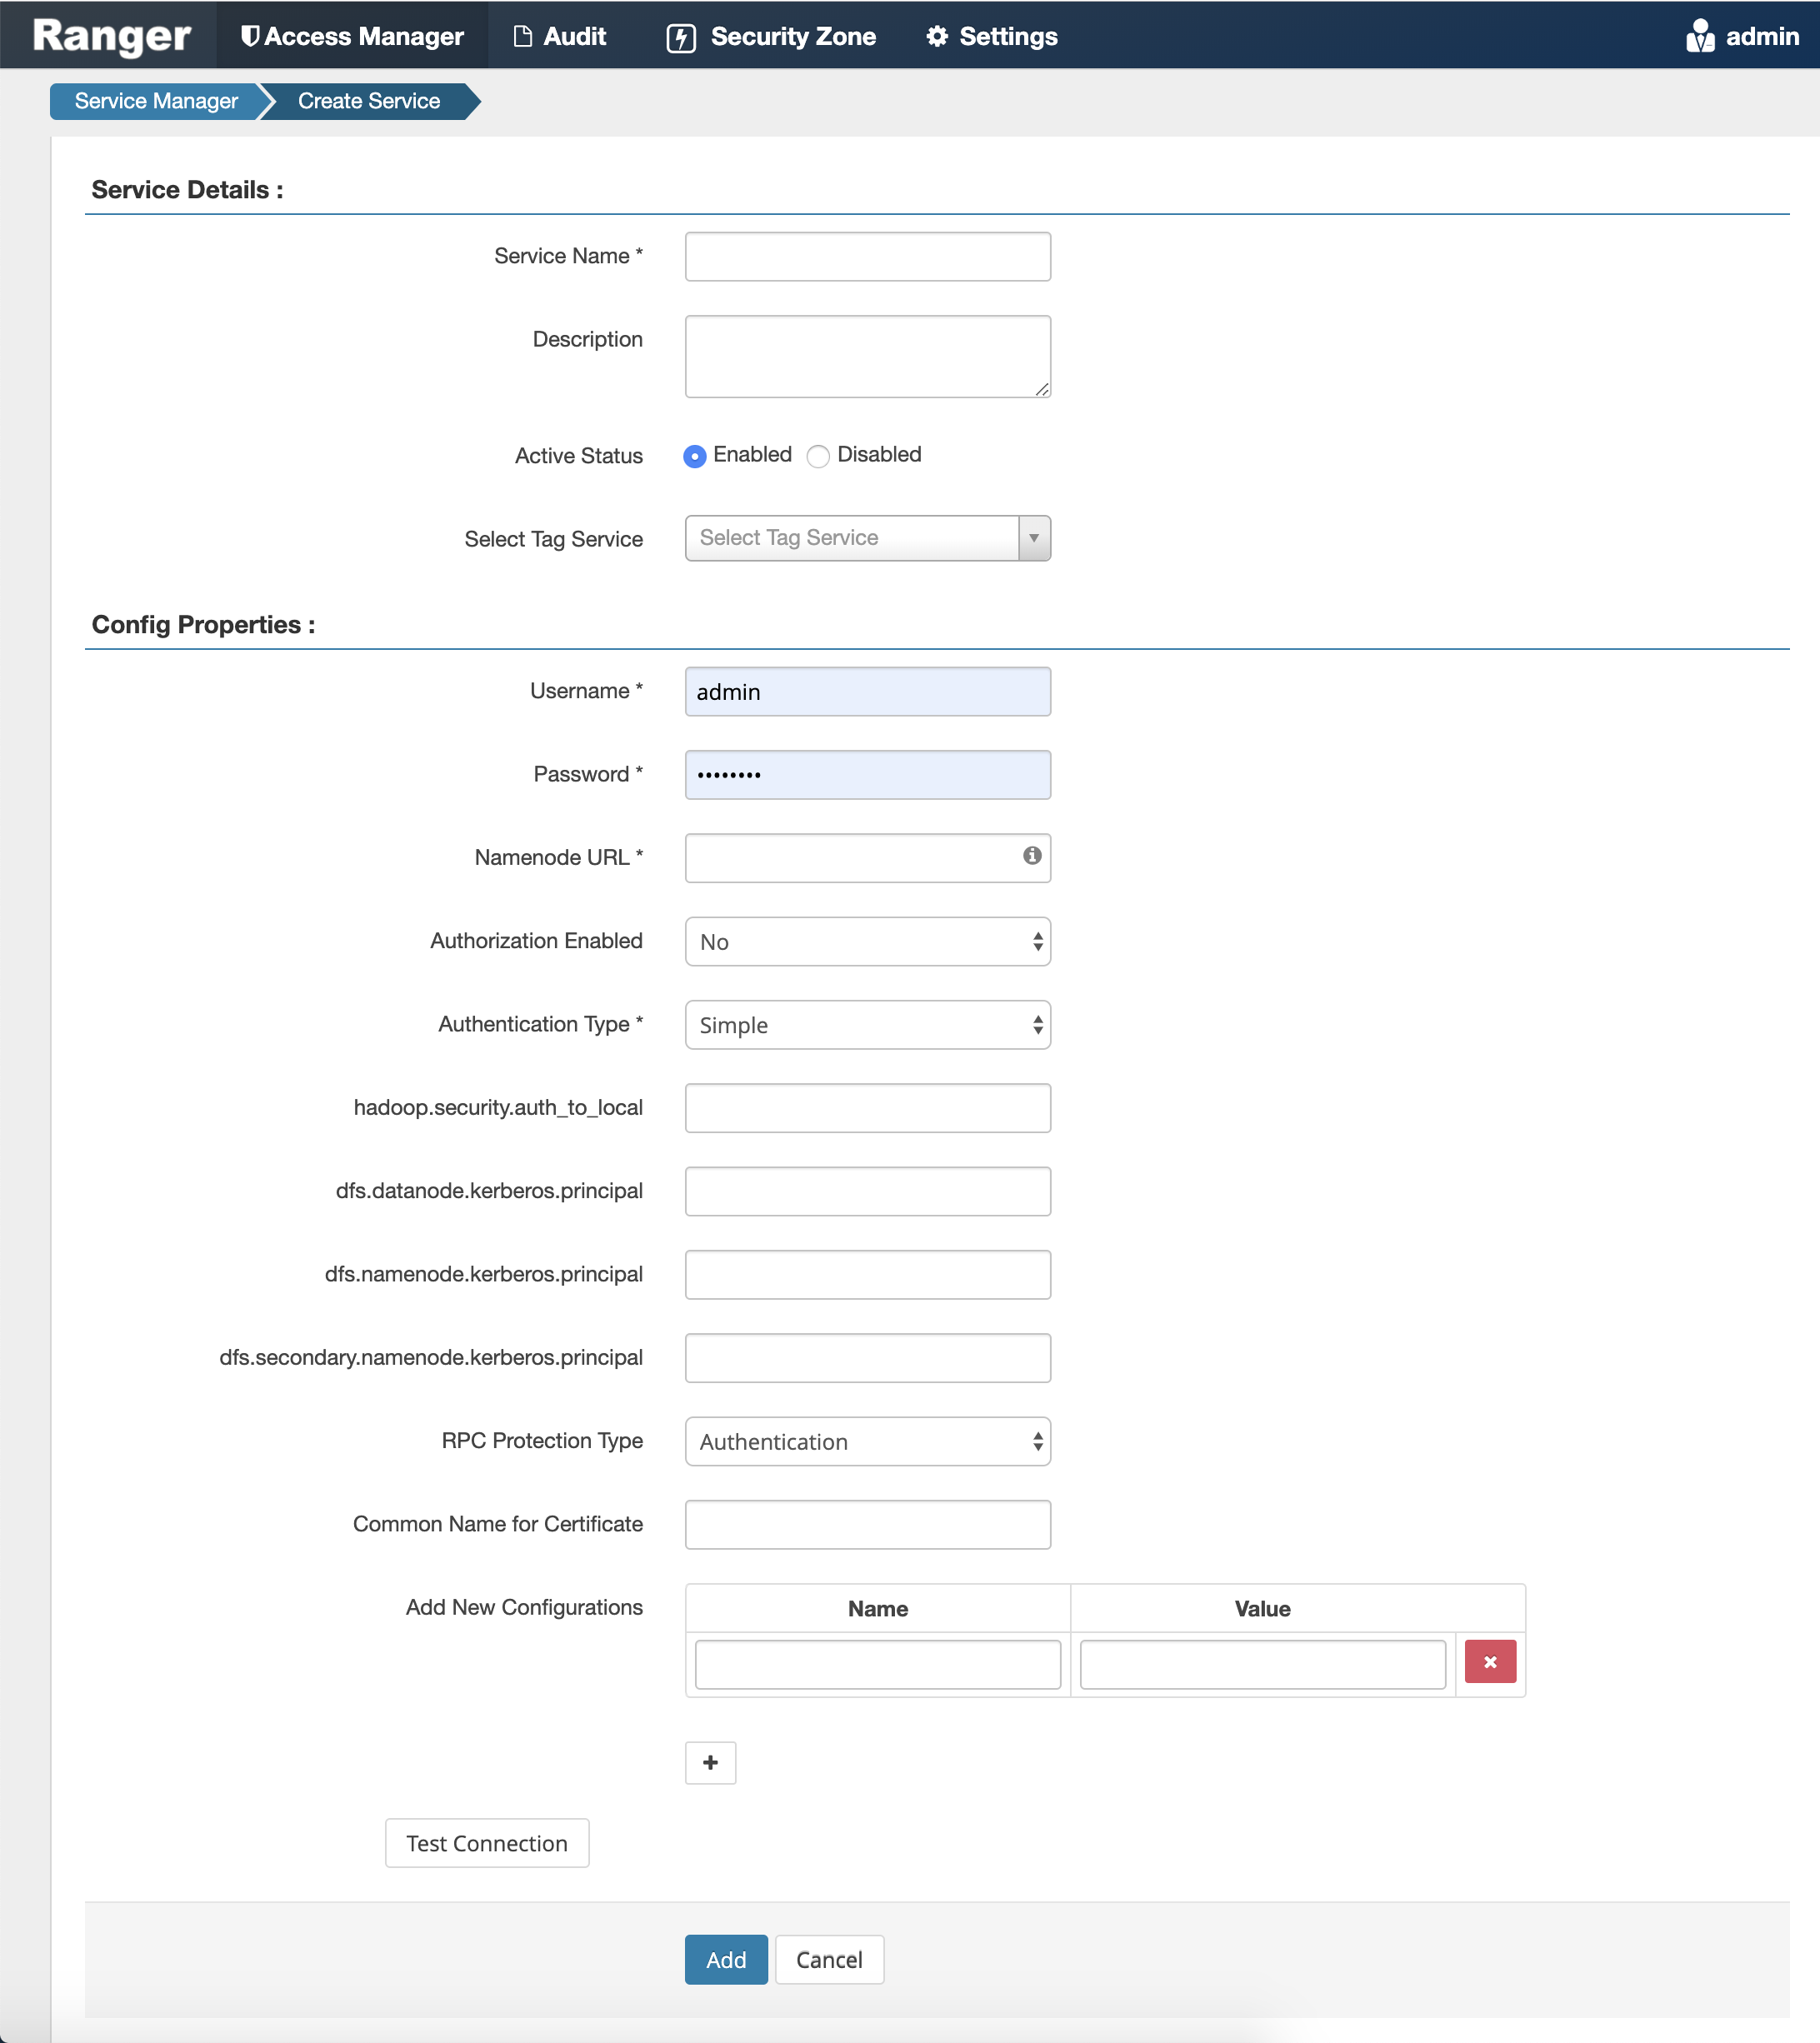Select the Enabled active status radio button
Image resolution: width=1820 pixels, height=2043 pixels.
[x=695, y=456]
